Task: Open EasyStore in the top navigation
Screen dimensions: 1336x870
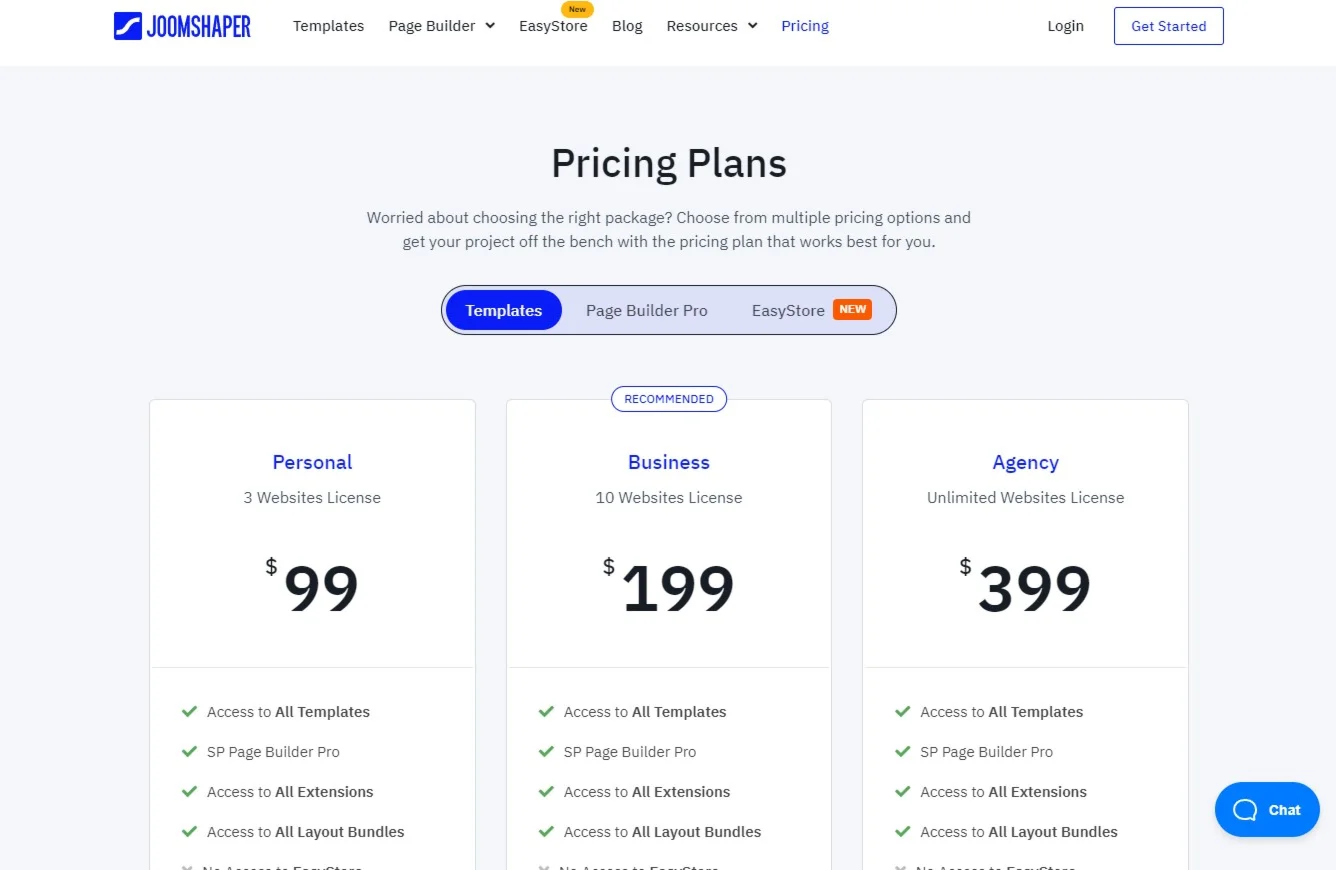Action: pos(553,26)
